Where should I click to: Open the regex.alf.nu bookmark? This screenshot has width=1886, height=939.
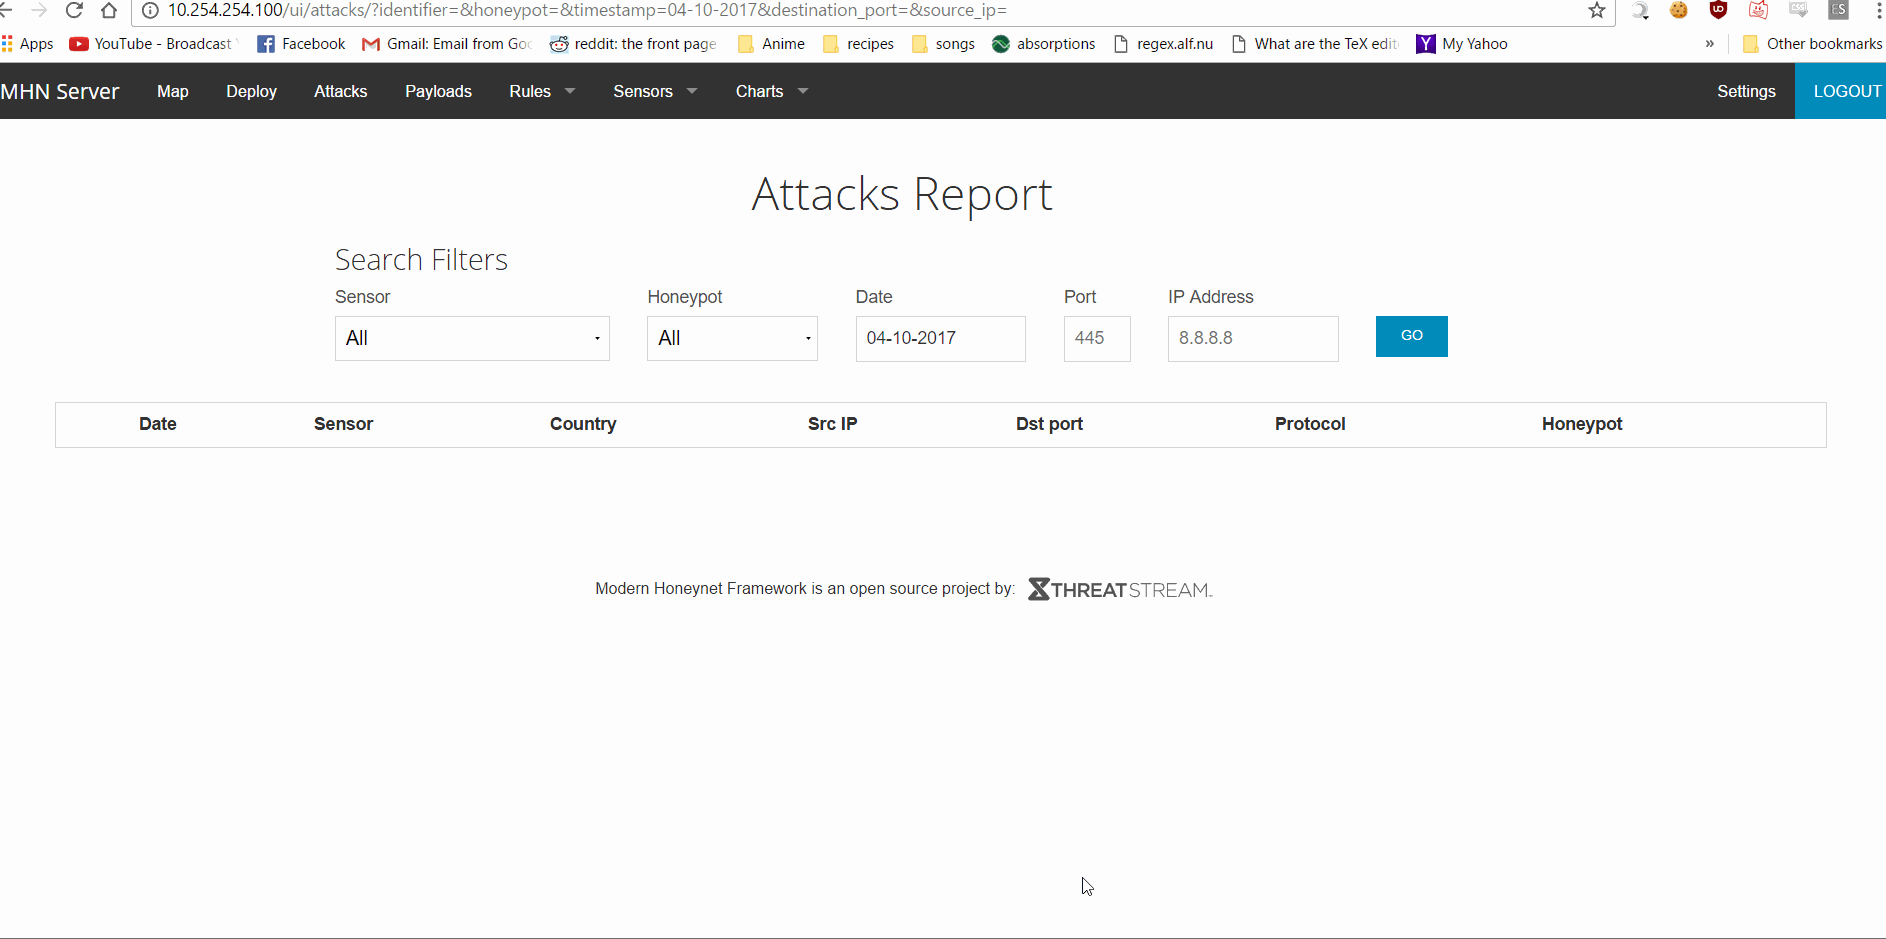1164,44
